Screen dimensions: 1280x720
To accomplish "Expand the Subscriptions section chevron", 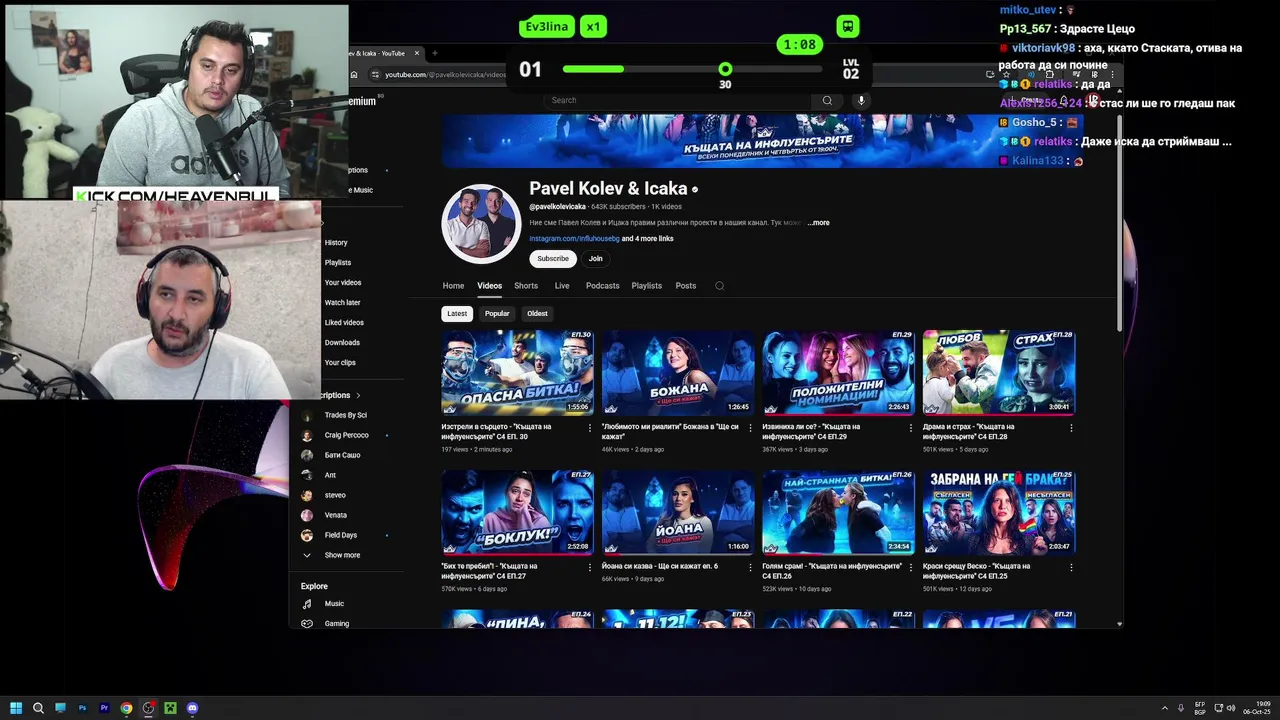I will [x=358, y=395].
